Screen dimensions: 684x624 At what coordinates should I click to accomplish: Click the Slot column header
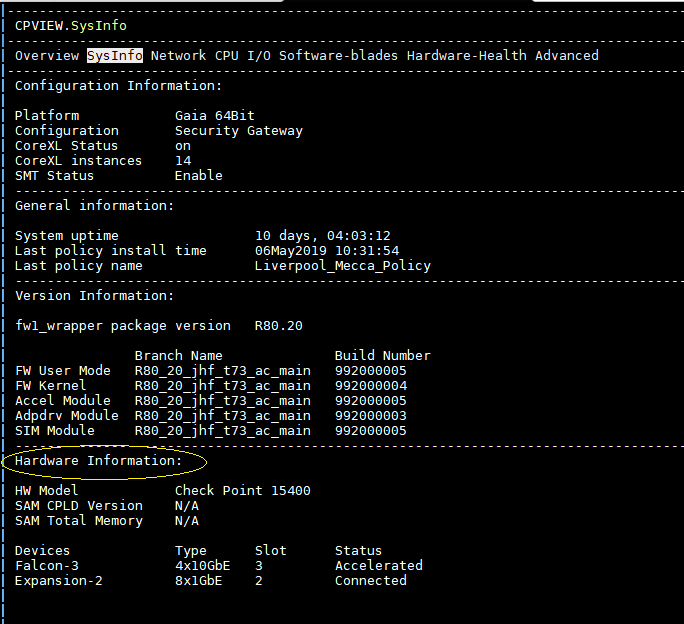270,551
